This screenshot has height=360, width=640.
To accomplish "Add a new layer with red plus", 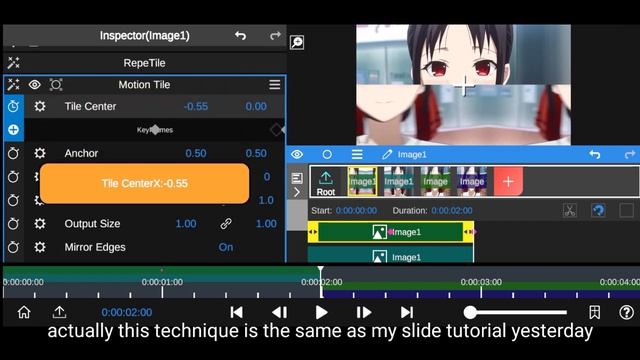I will 508,181.
